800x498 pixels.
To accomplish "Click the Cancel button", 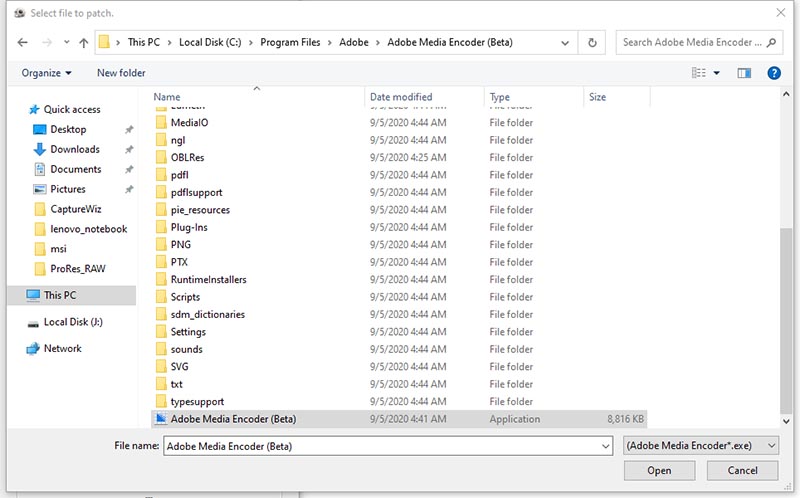I will point(742,470).
